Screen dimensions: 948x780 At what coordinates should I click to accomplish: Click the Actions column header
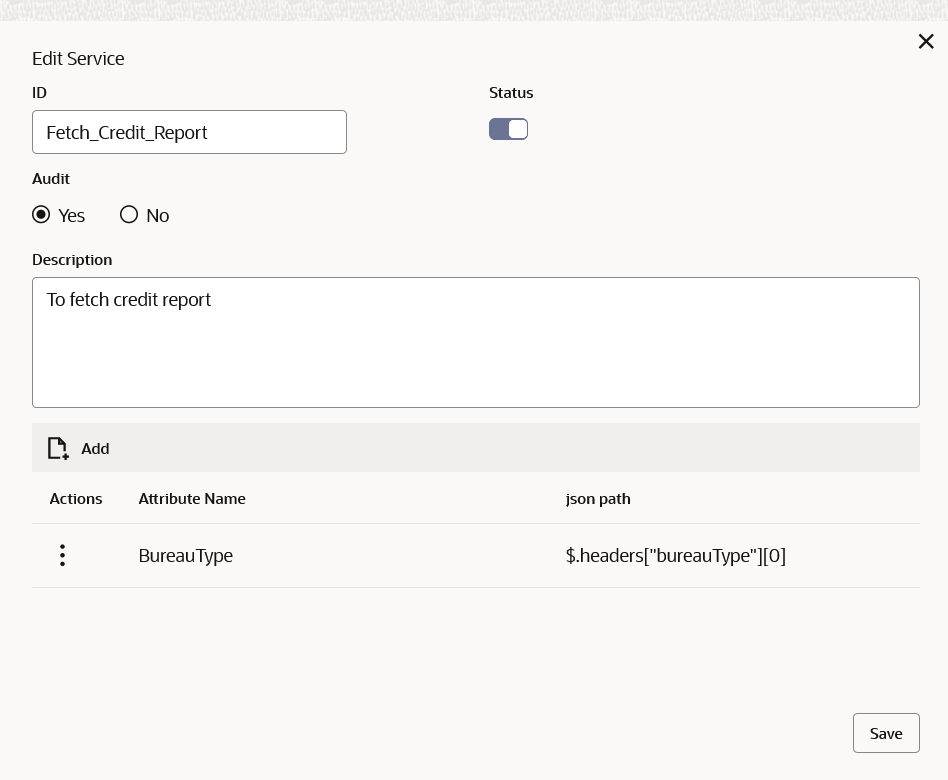coord(76,499)
